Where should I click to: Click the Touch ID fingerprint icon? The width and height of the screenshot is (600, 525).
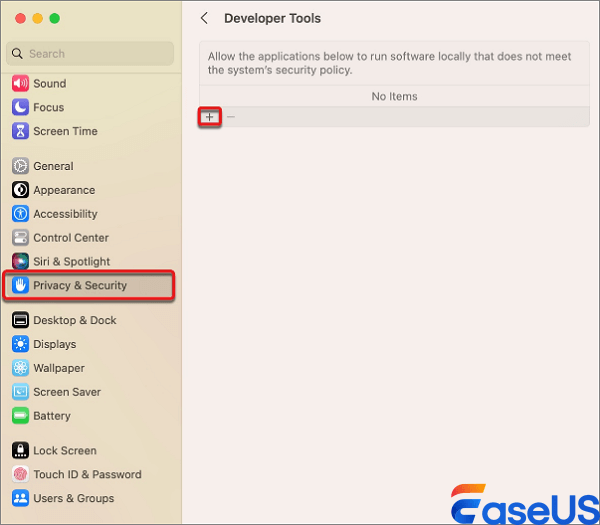[20, 474]
